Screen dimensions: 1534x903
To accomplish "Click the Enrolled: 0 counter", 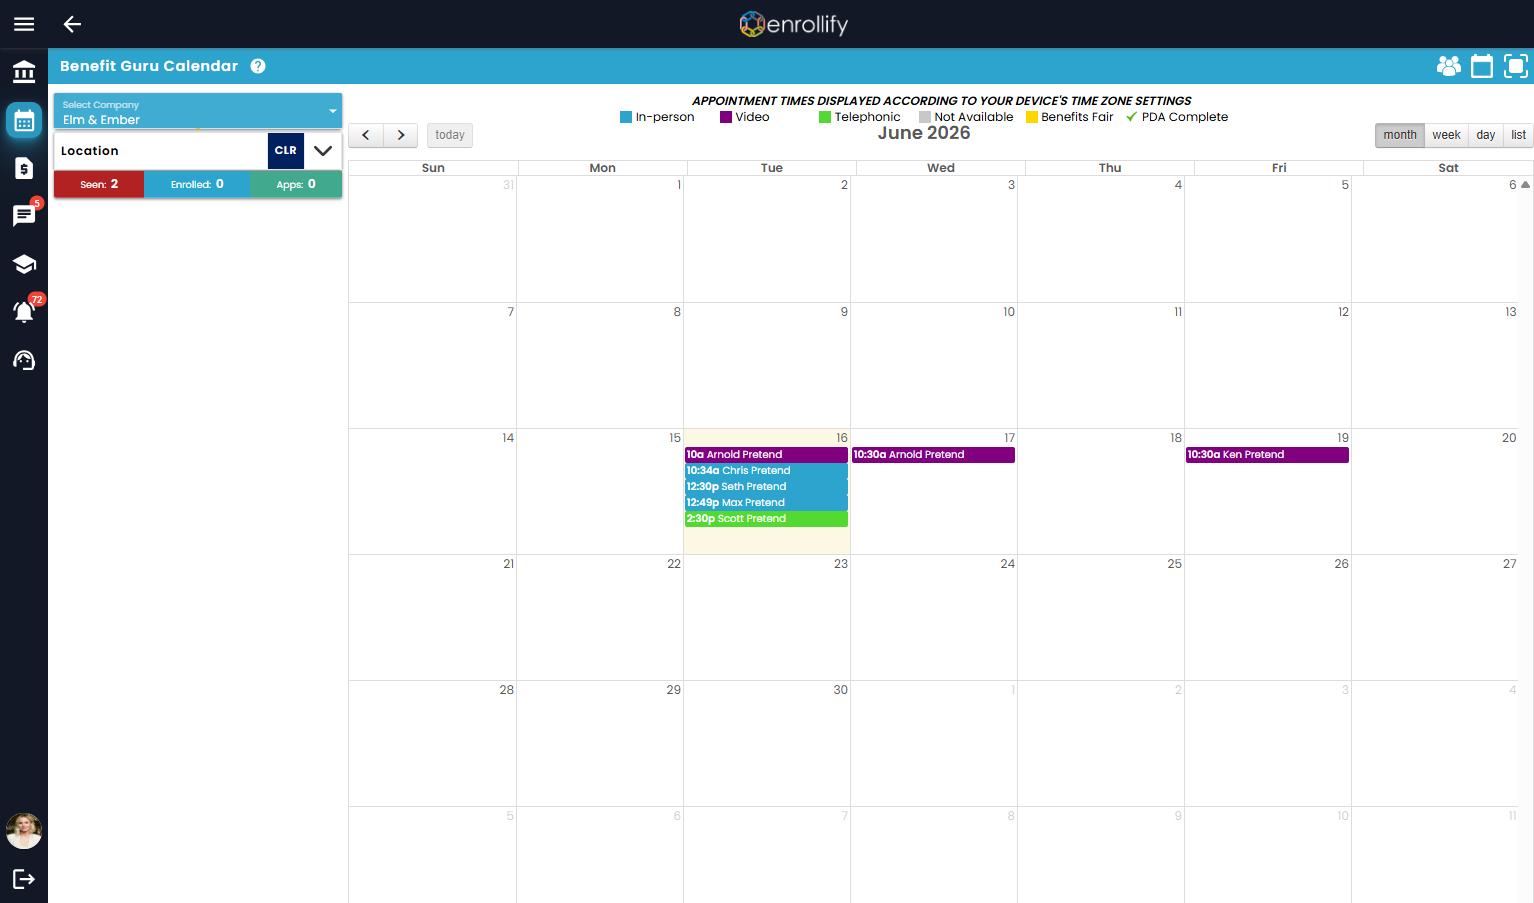I will pyautogui.click(x=197, y=184).
